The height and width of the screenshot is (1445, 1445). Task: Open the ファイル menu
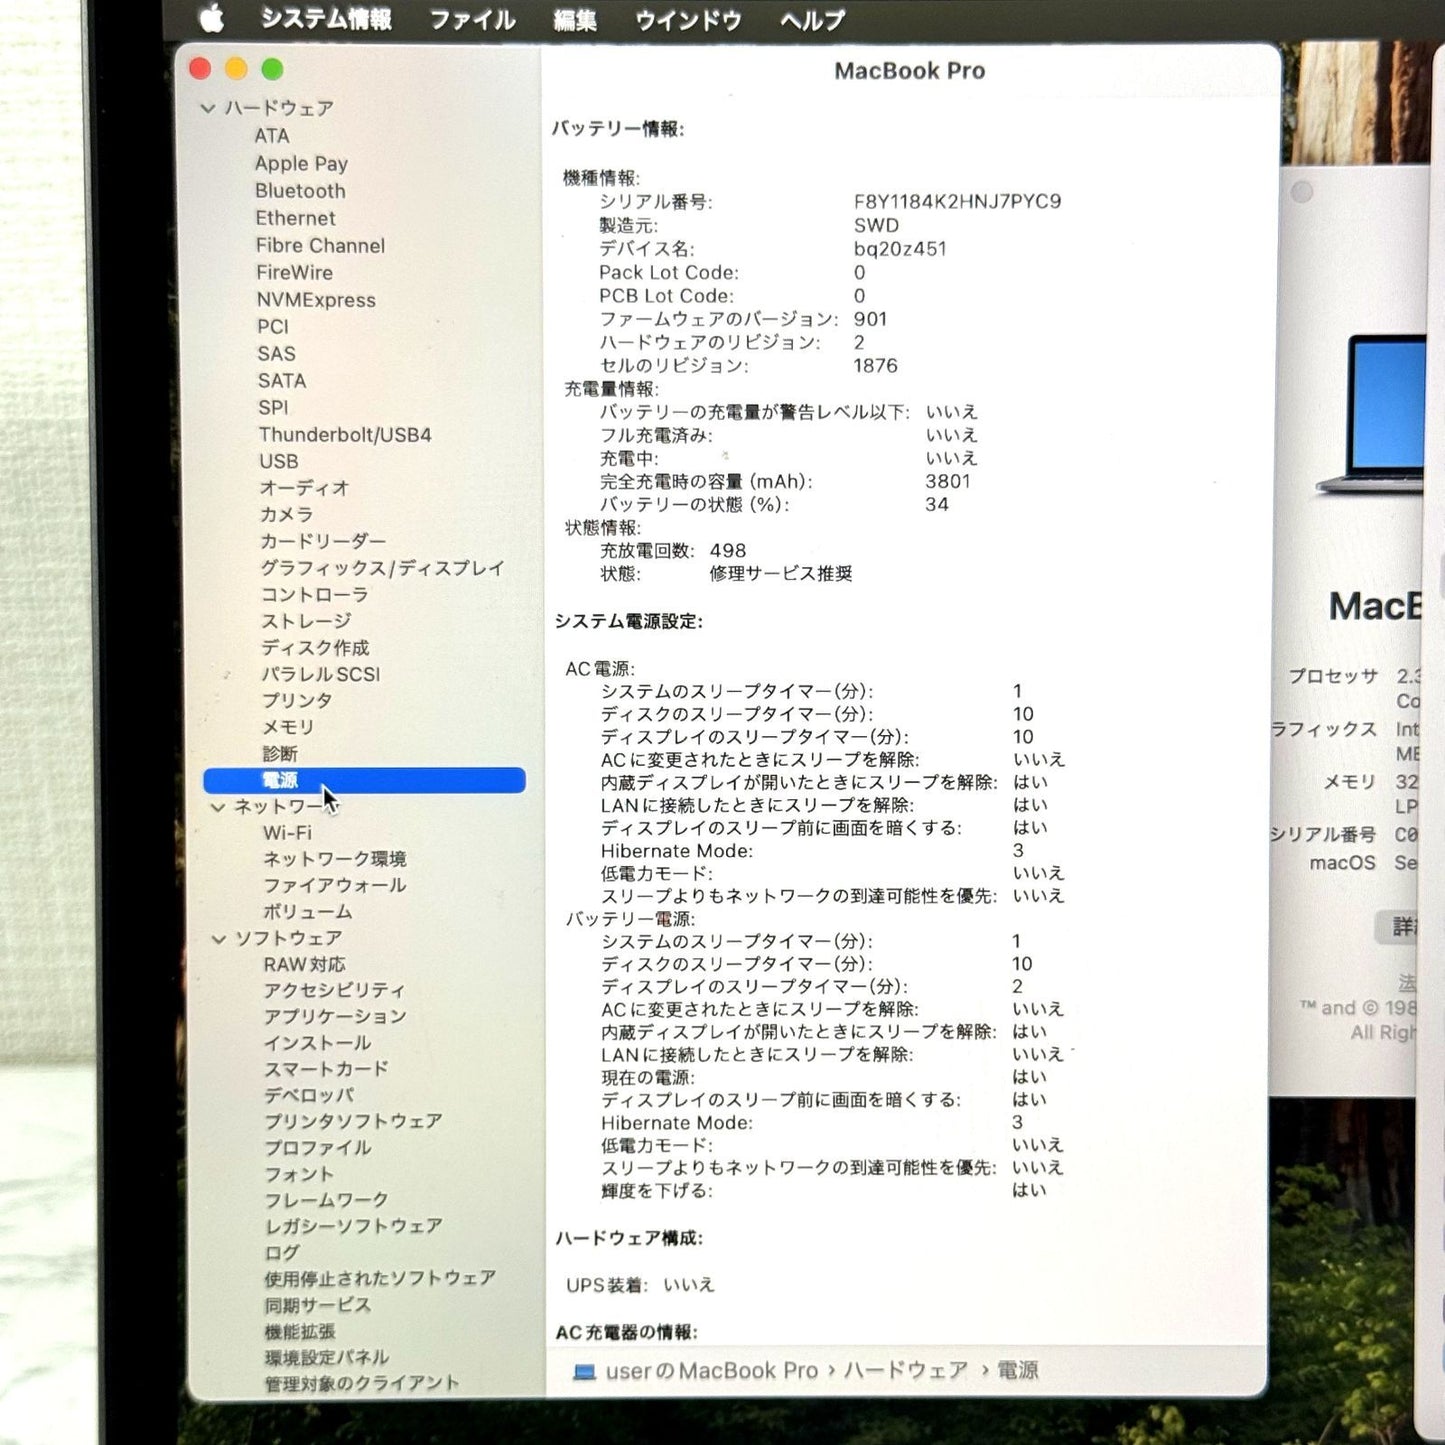coord(472,20)
